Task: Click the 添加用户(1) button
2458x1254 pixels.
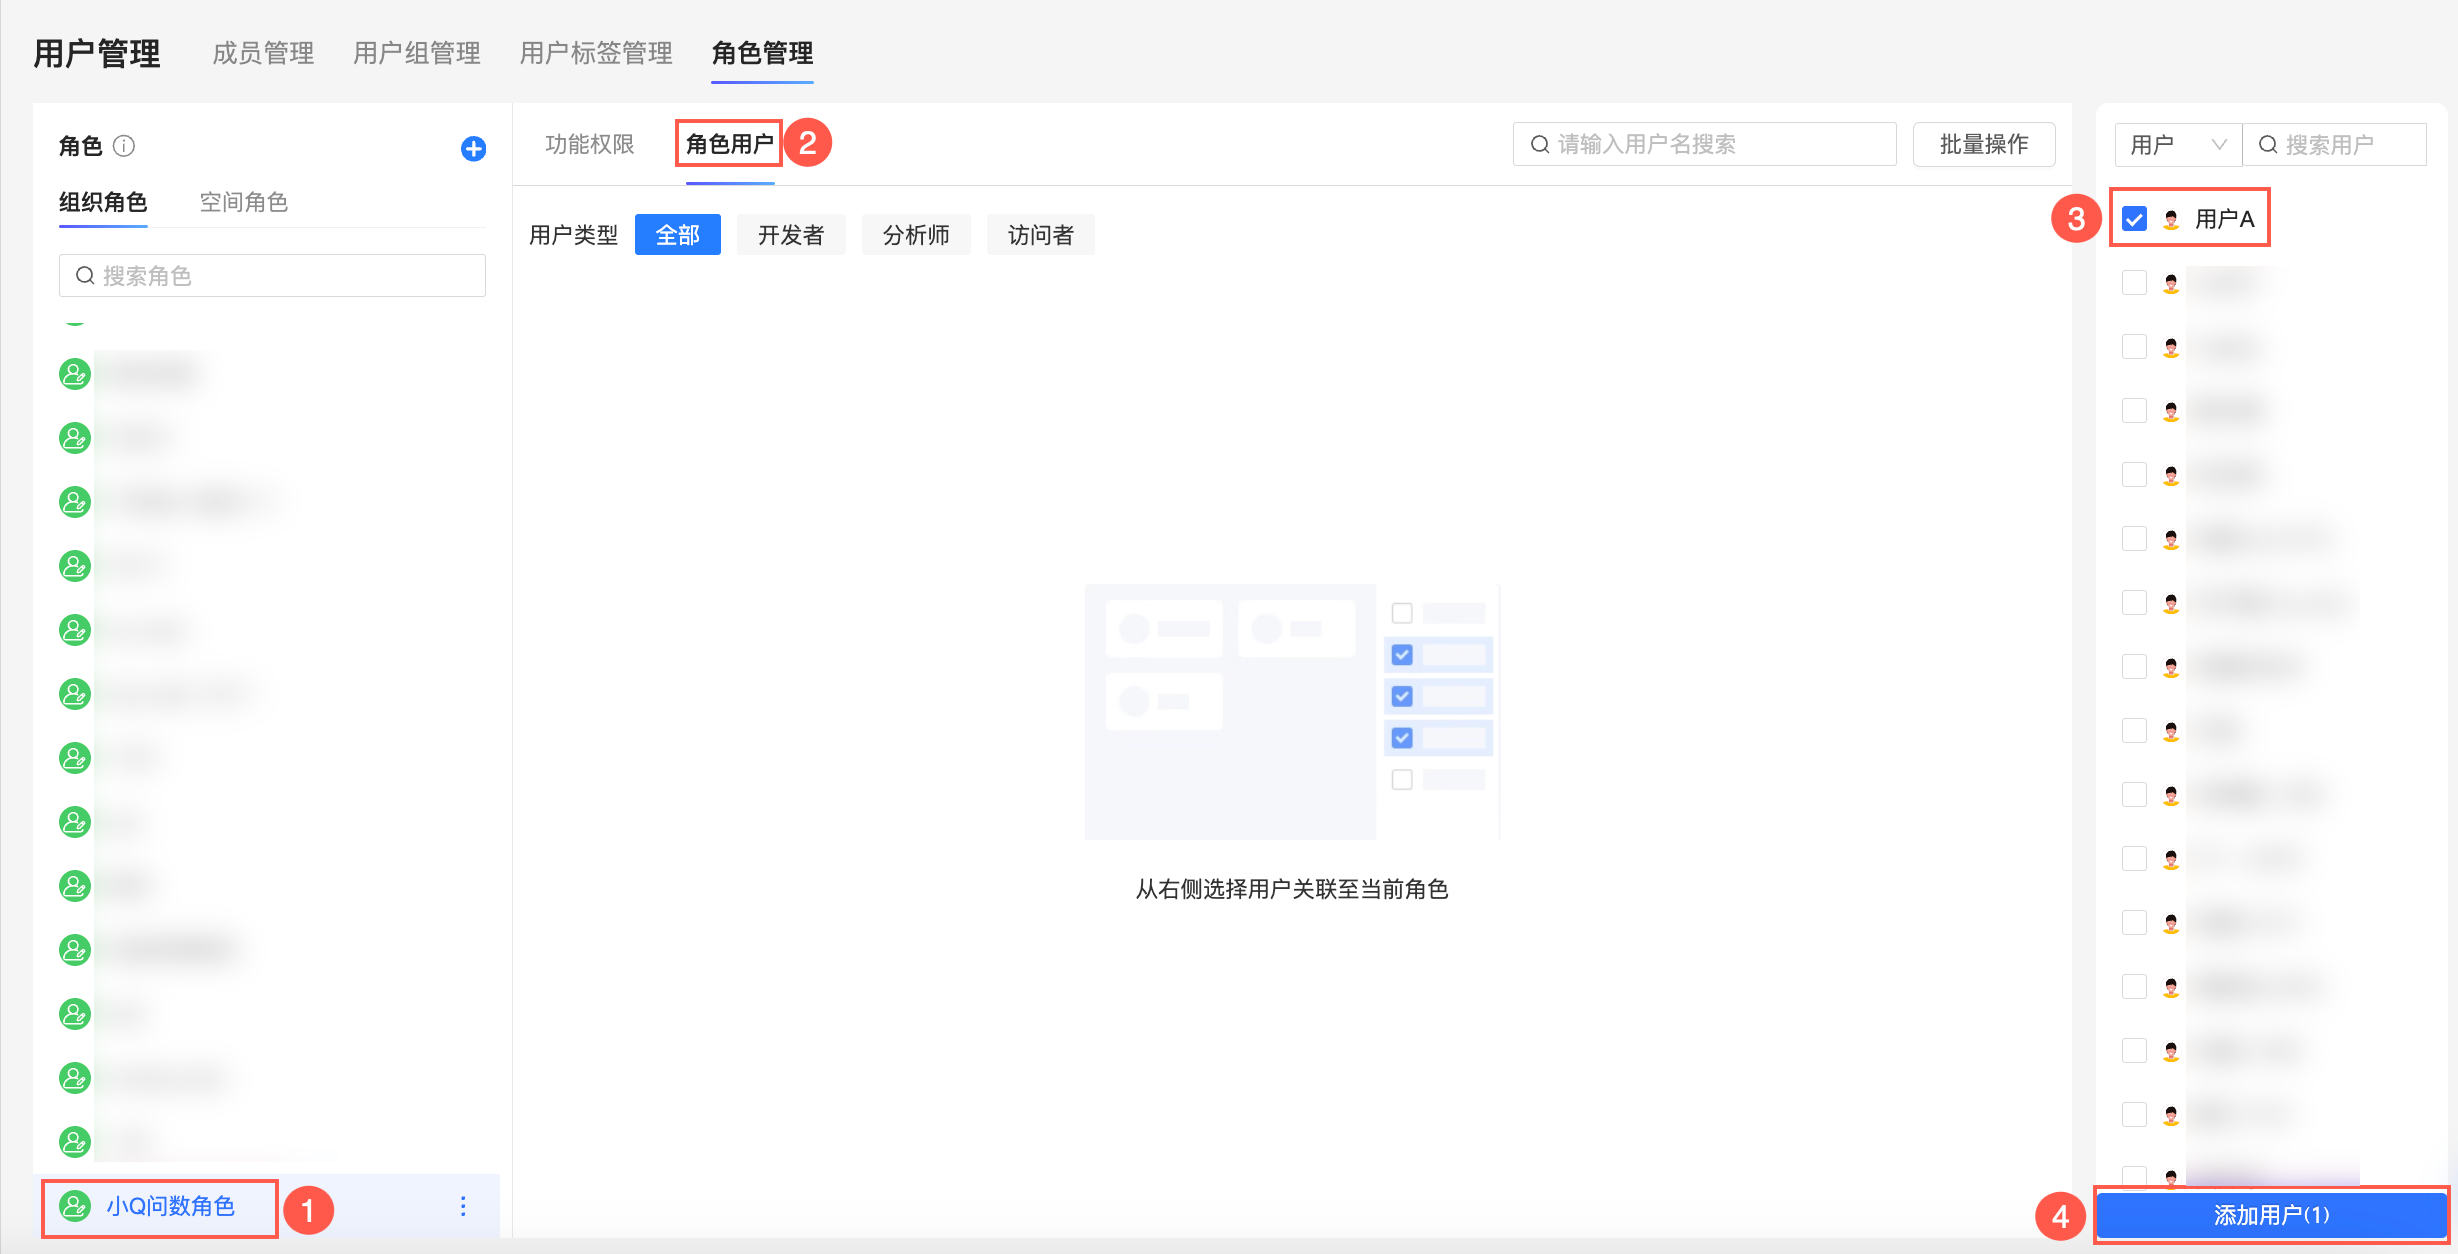Action: [x=2271, y=1215]
